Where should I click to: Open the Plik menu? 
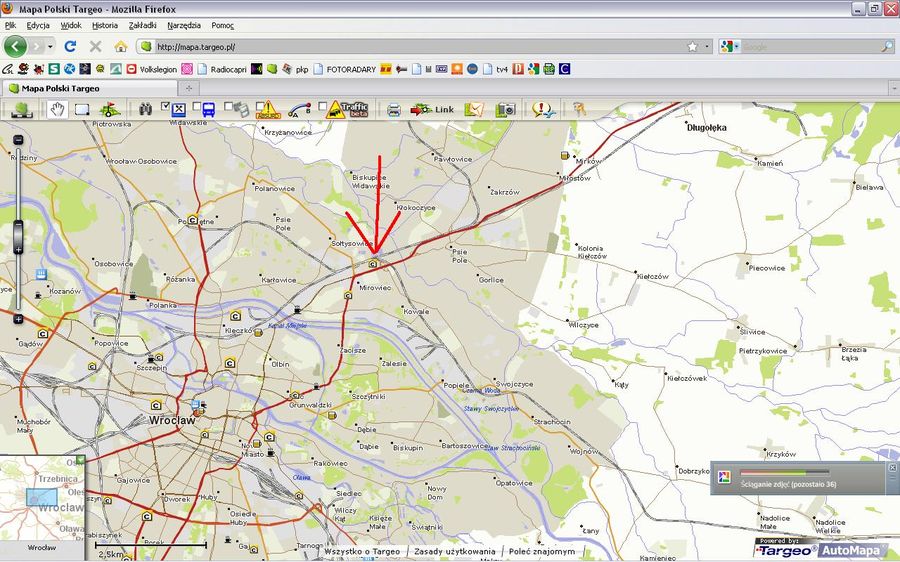point(10,25)
